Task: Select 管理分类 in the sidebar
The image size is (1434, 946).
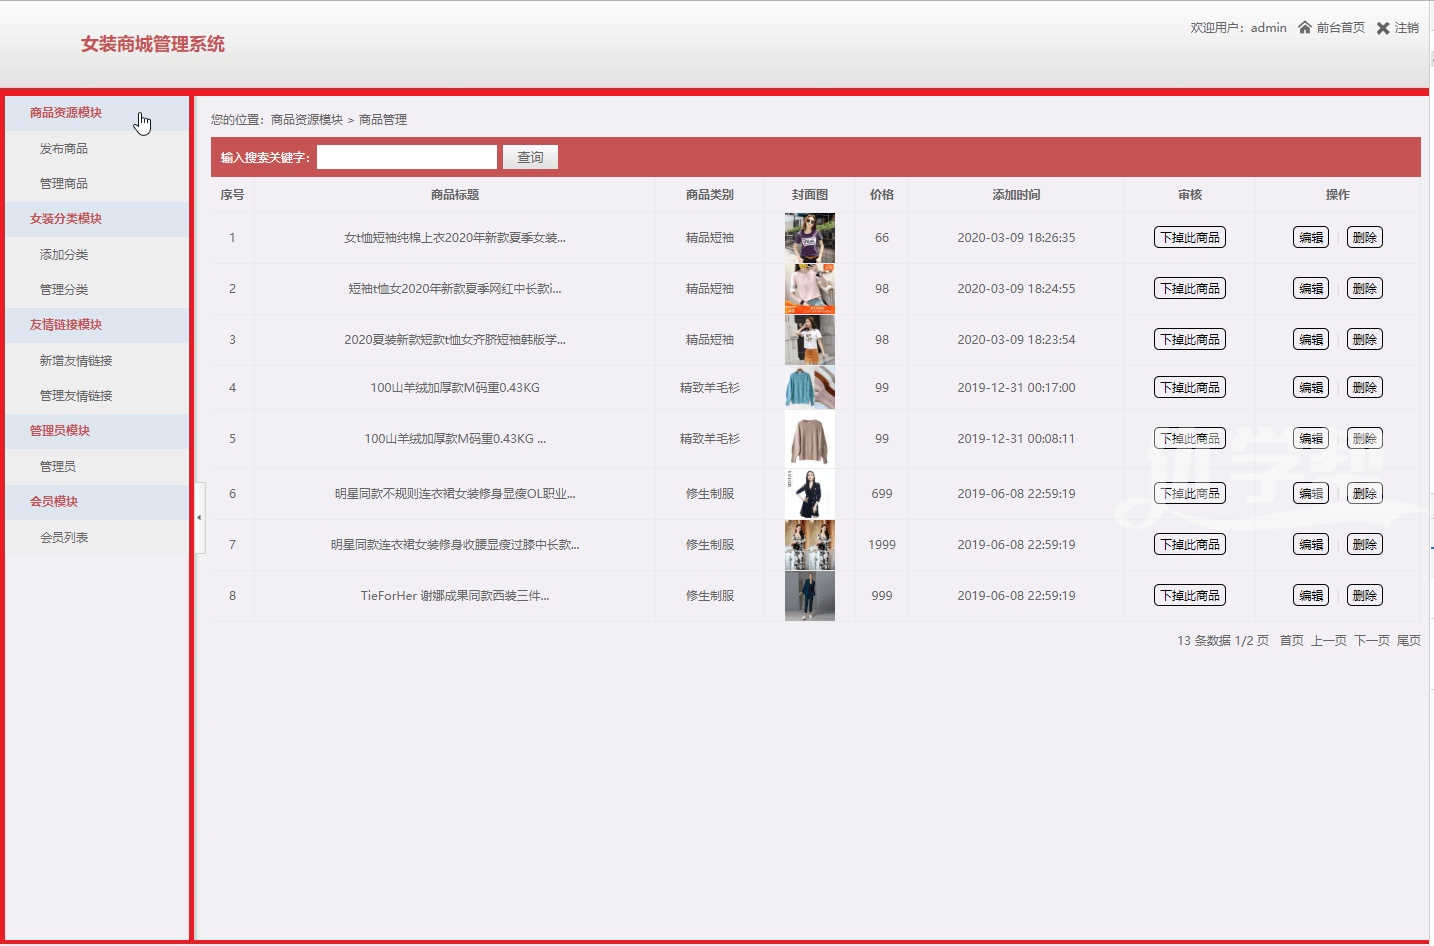Action: point(64,290)
